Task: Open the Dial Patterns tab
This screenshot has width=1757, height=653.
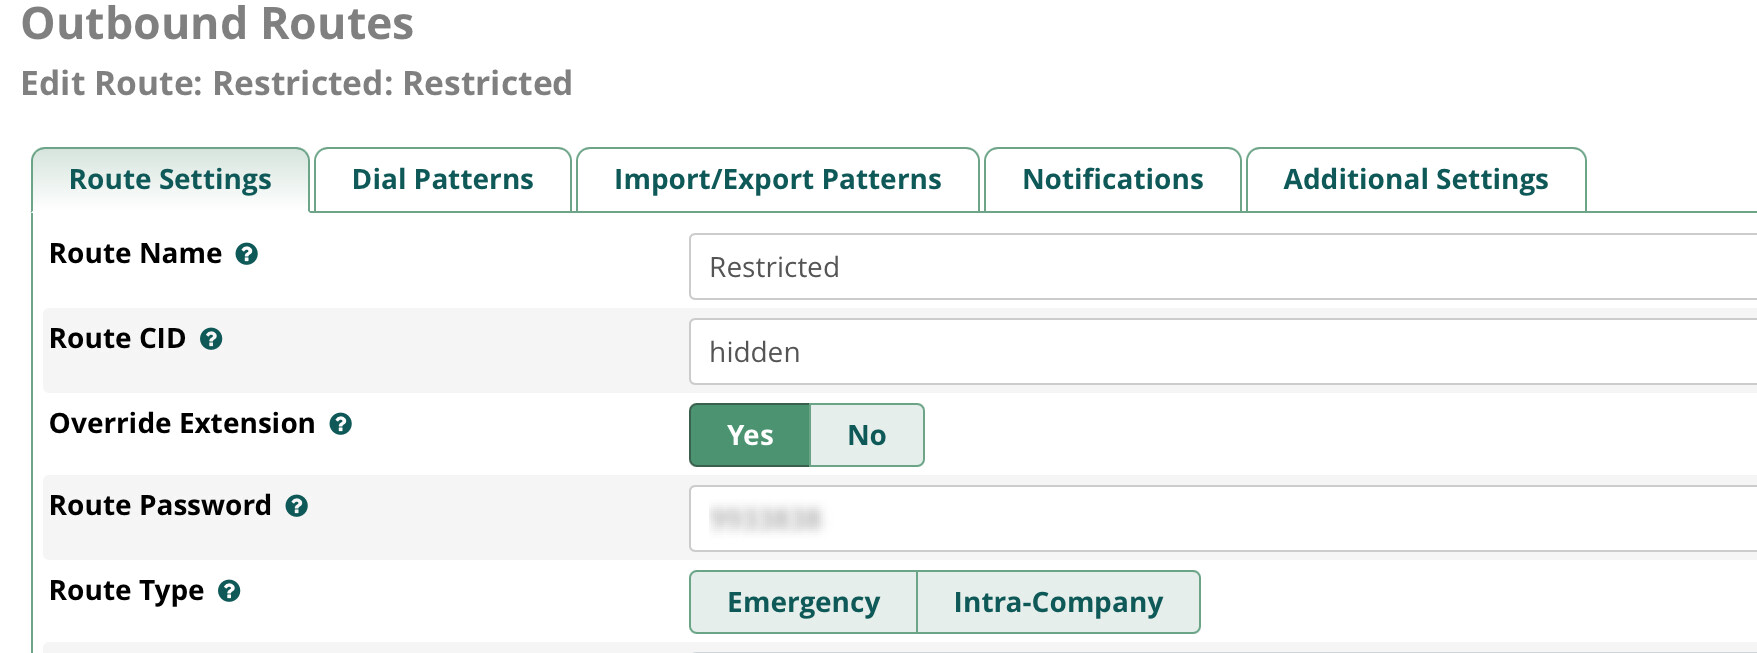Action: tap(443, 180)
